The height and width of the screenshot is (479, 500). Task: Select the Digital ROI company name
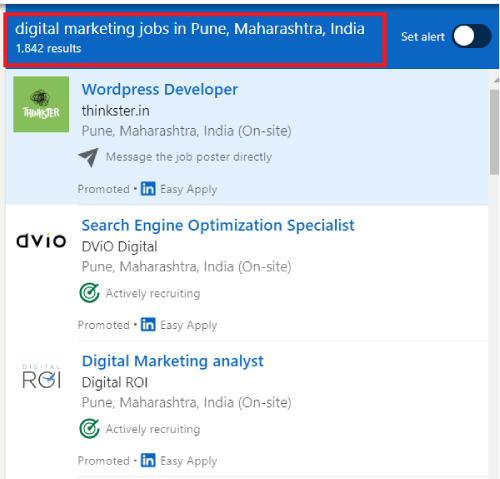point(115,383)
